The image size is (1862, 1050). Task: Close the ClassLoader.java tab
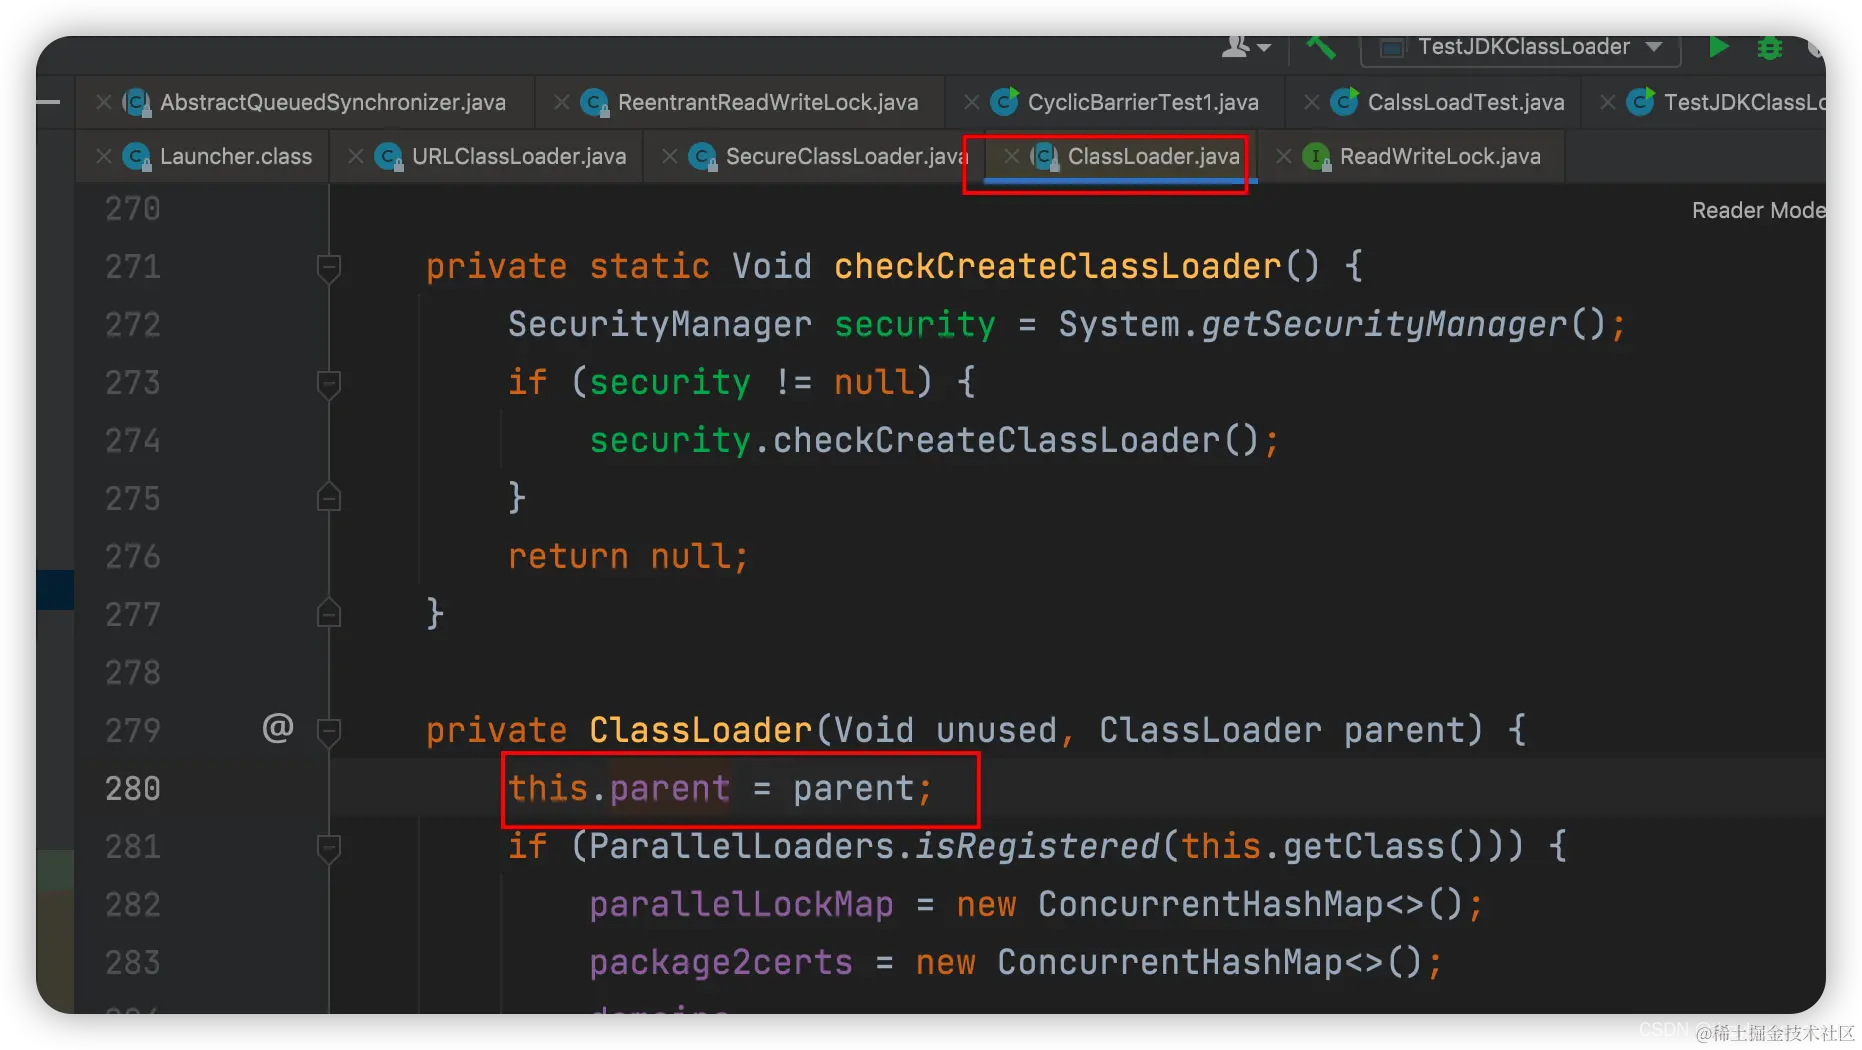pyautogui.click(x=1011, y=156)
